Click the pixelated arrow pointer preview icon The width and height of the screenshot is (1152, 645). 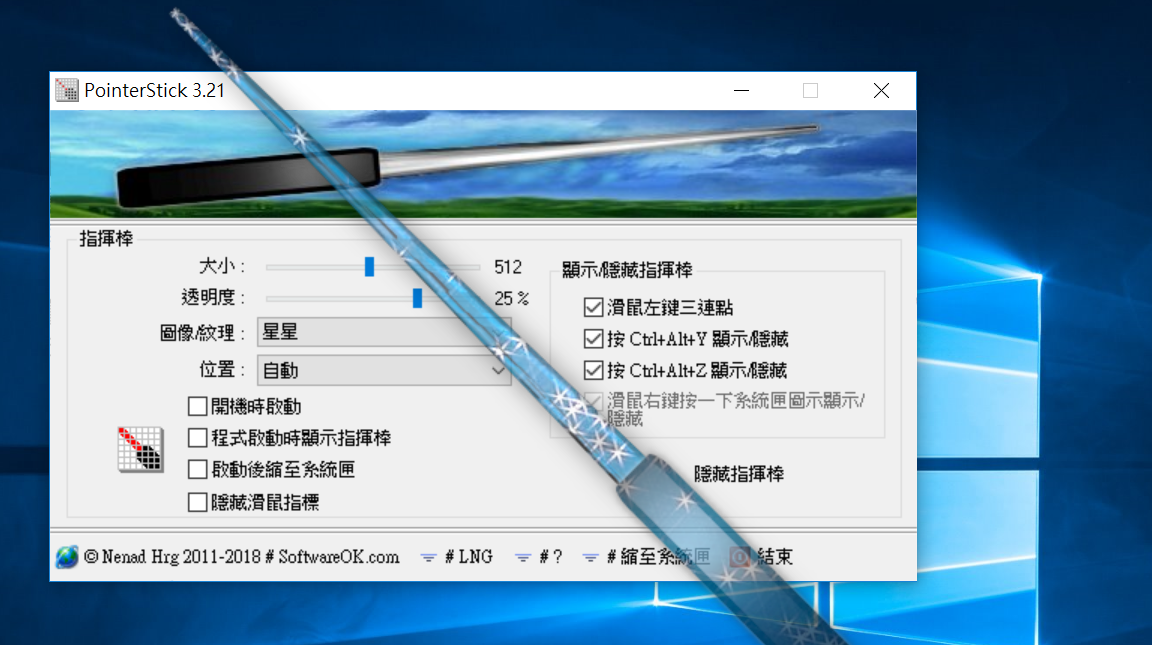point(138,452)
